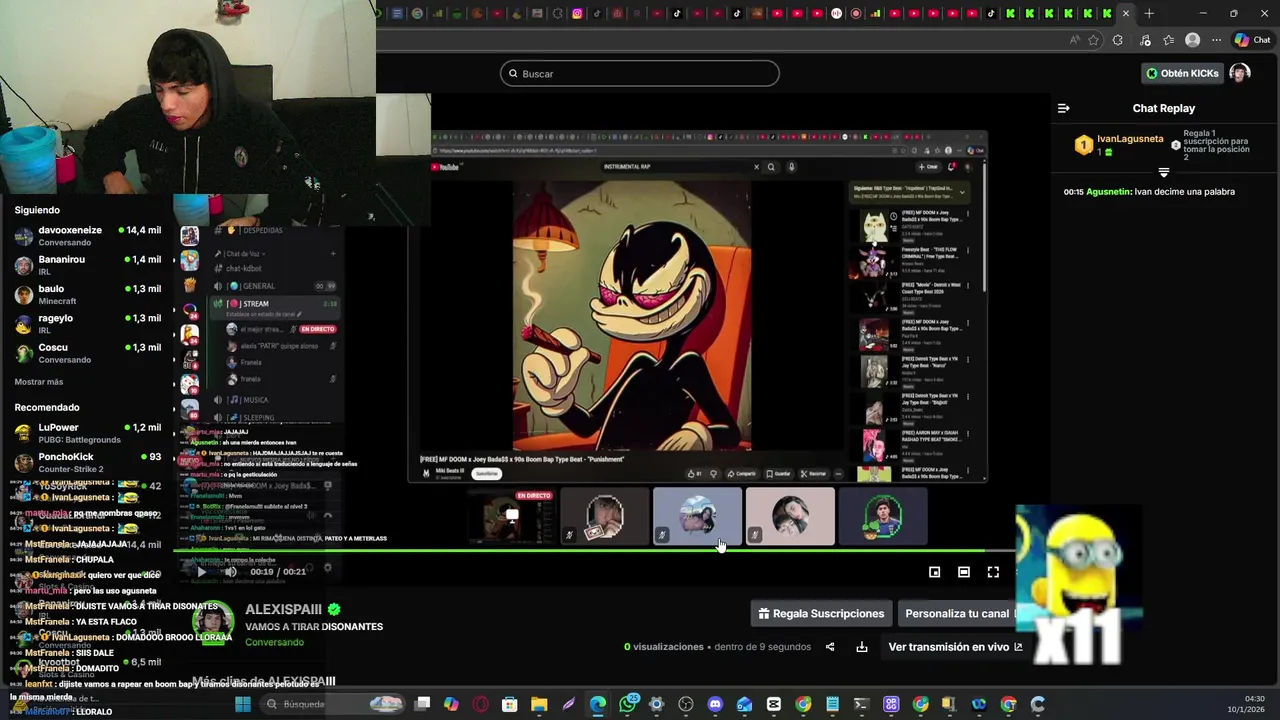Click the Agusnetin chat replay message

(1150, 191)
